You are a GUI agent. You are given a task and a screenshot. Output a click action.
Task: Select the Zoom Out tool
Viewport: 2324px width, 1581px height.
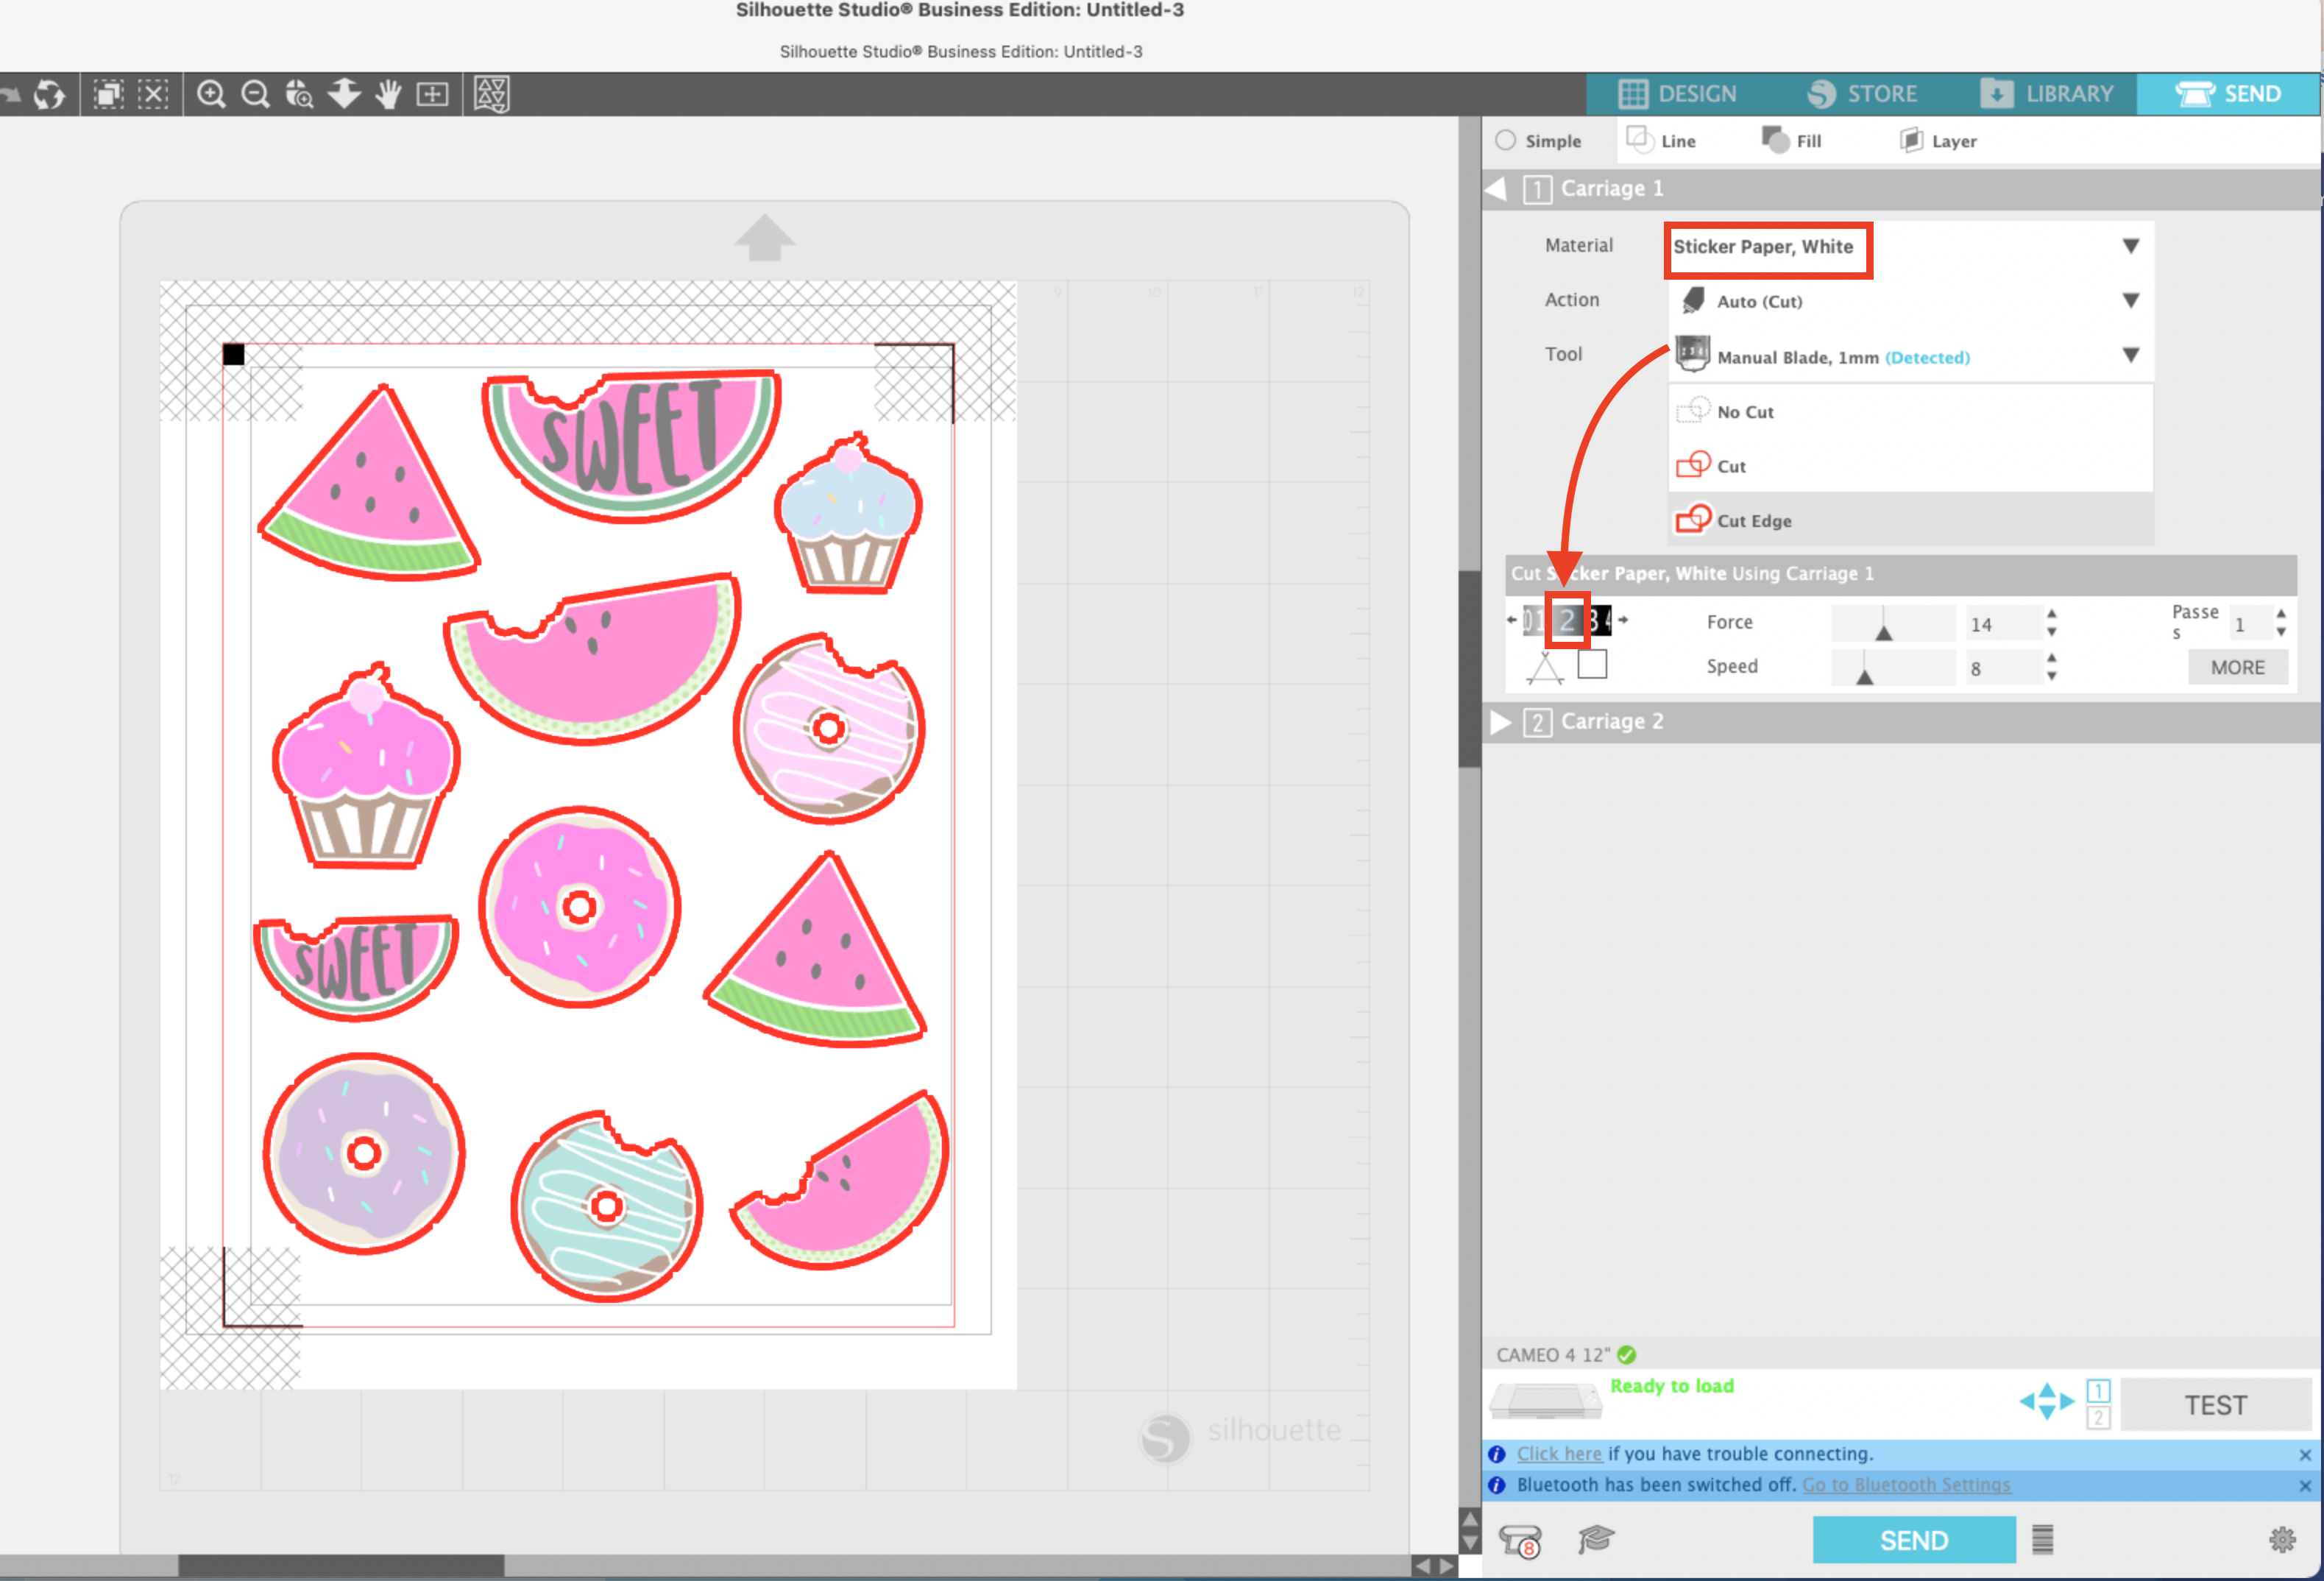pos(256,95)
